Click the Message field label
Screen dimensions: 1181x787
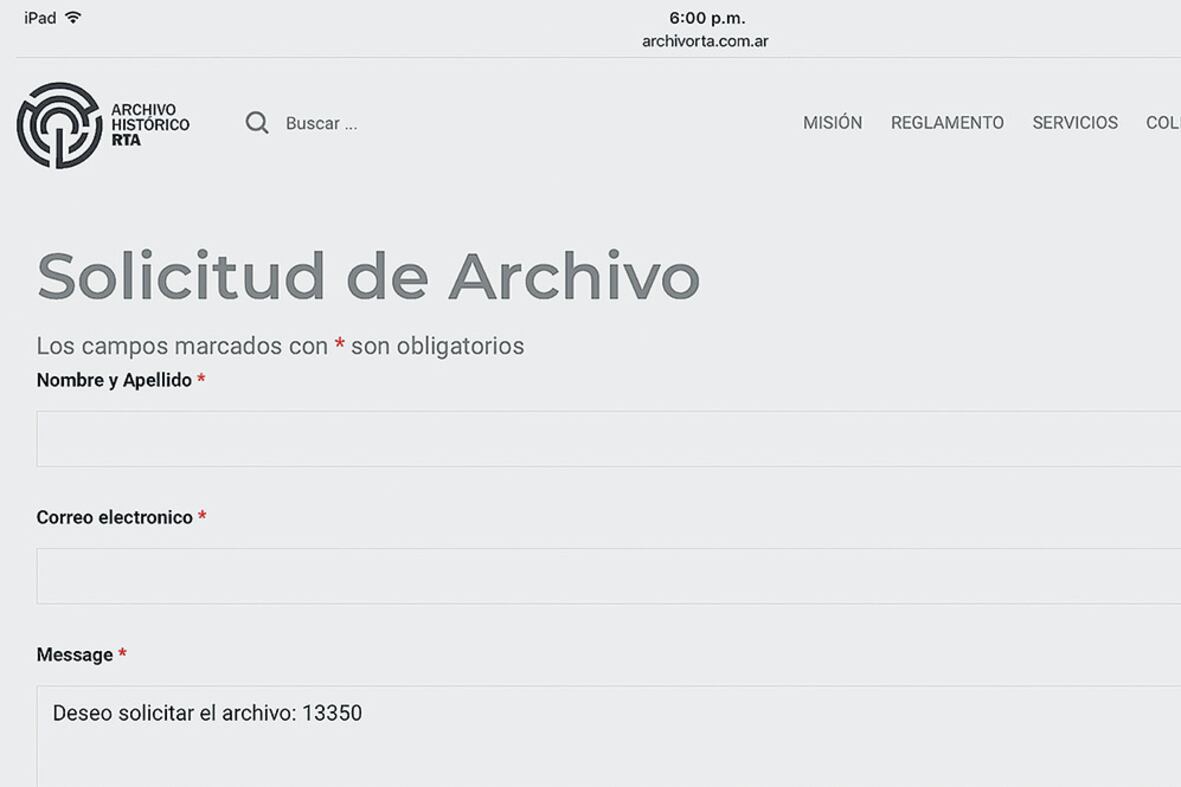click(74, 655)
